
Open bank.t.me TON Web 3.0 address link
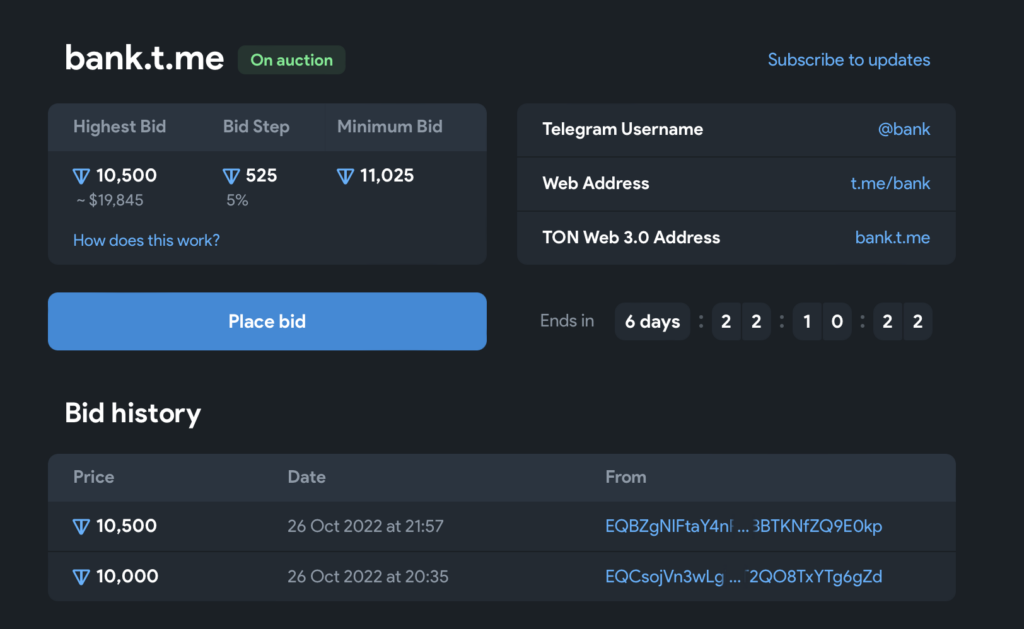click(x=892, y=237)
